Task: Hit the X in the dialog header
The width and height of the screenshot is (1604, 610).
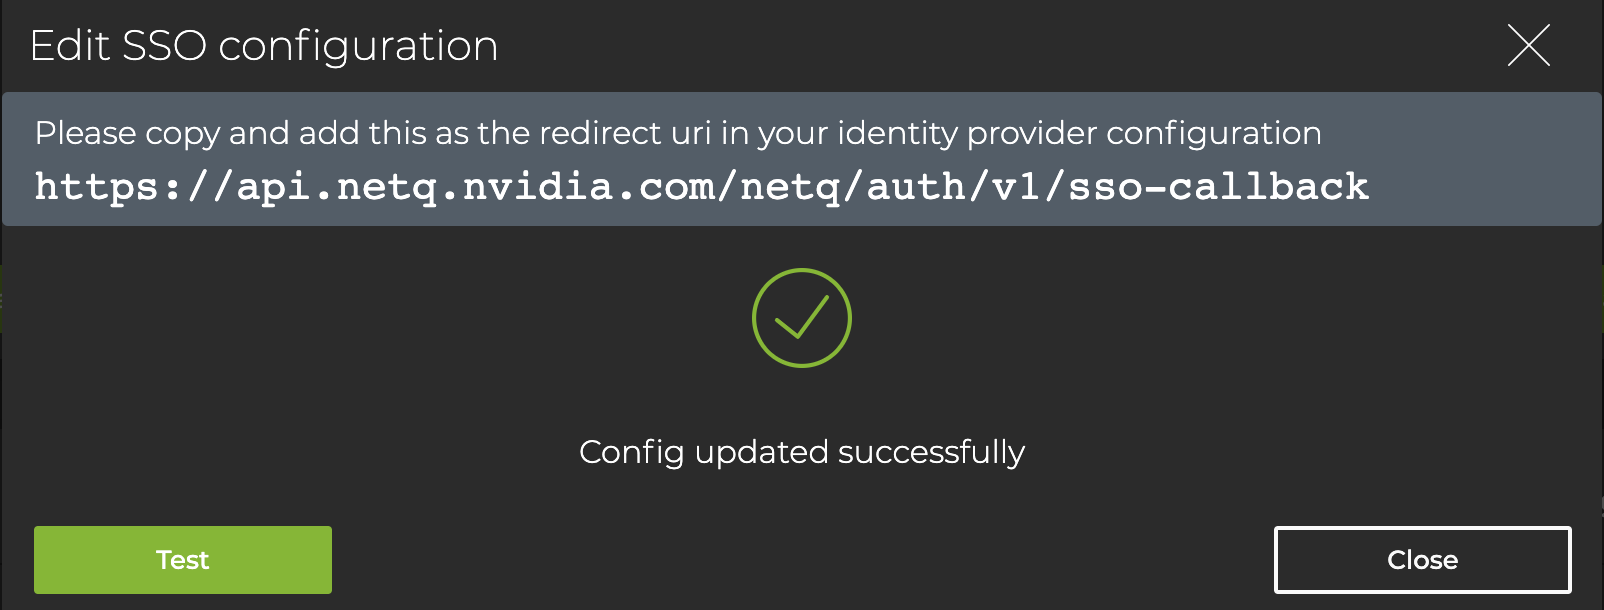Action: 1528,46
